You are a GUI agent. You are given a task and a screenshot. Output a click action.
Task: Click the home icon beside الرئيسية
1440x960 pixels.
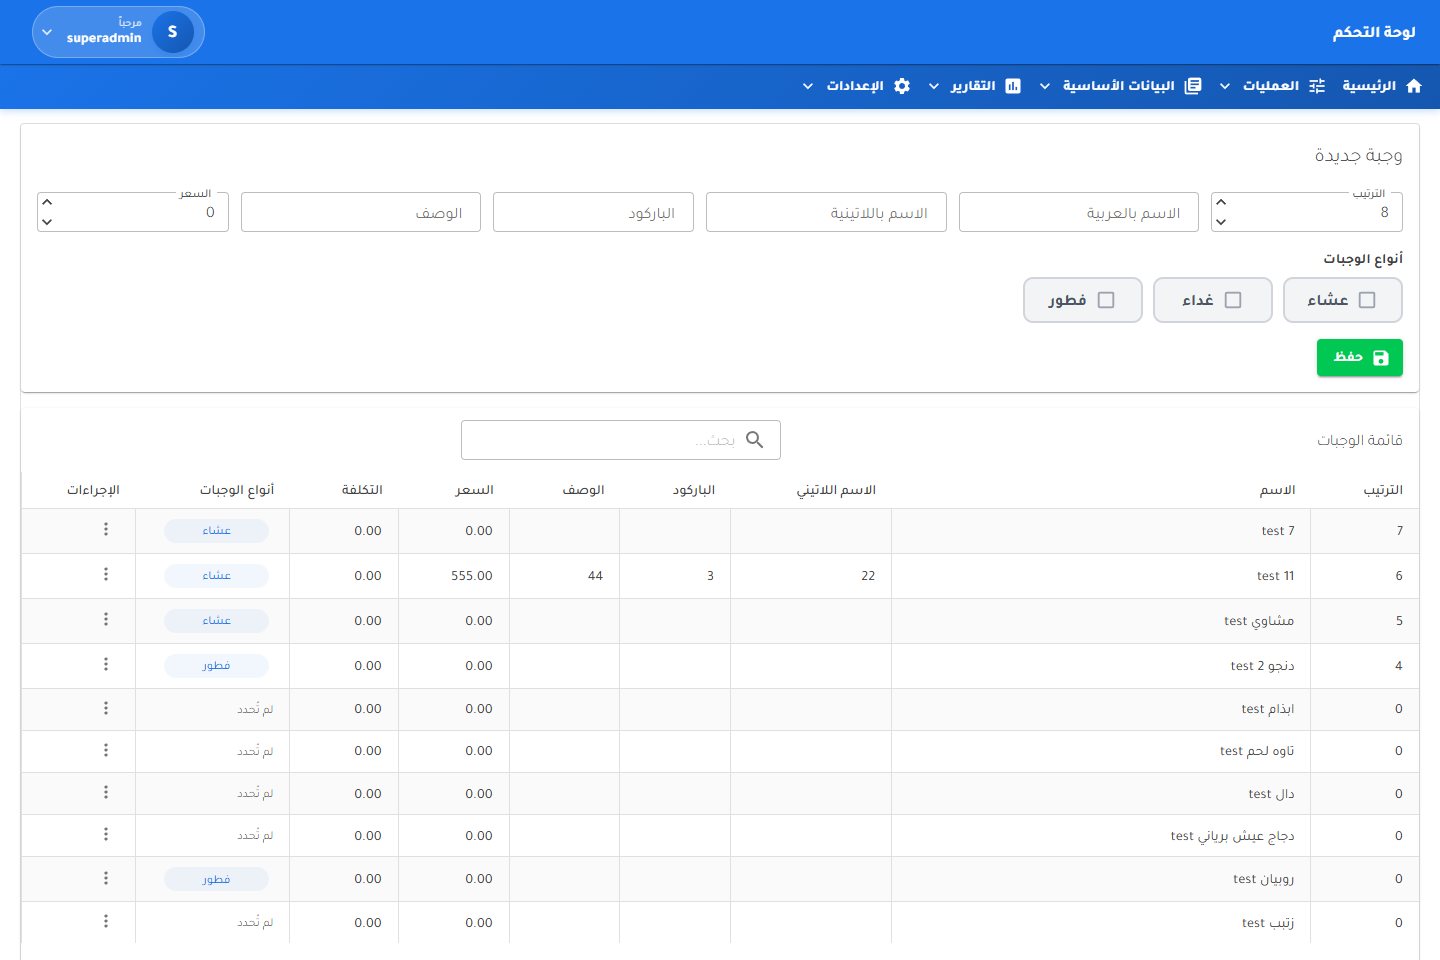point(1414,86)
